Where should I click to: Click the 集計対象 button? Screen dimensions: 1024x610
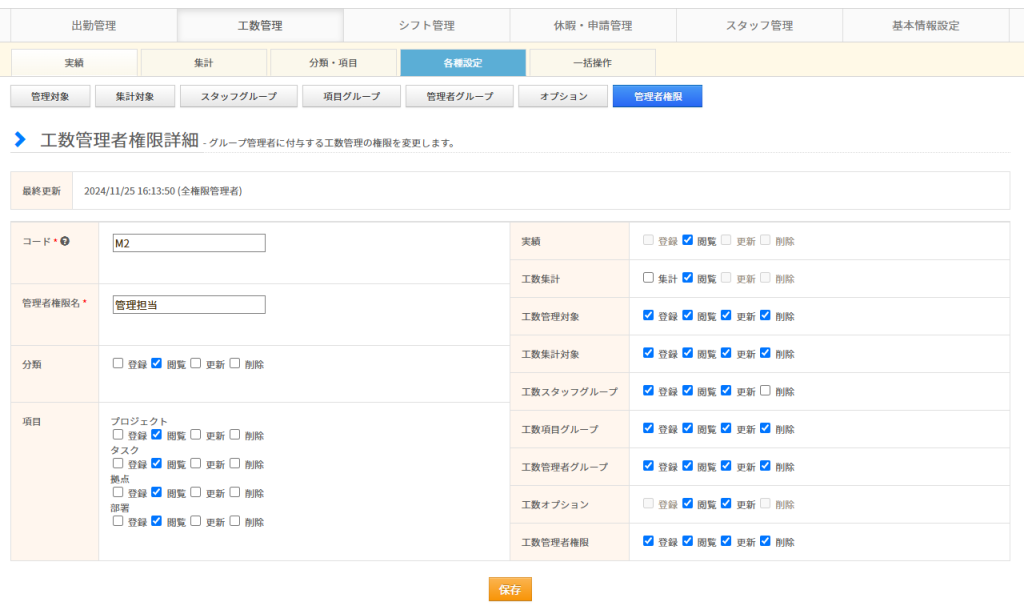coord(135,96)
